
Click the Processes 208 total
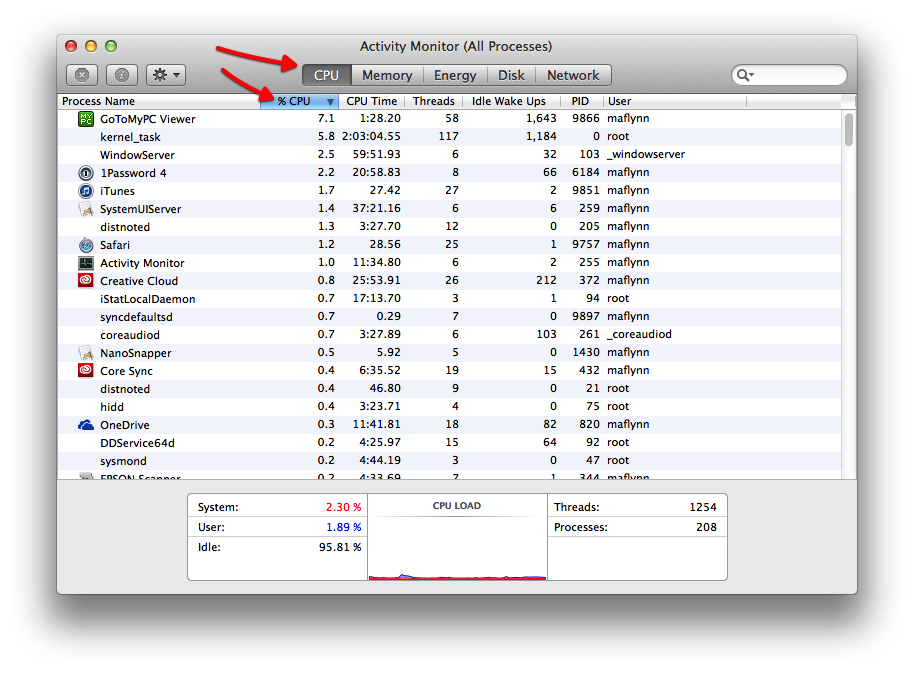(706, 527)
